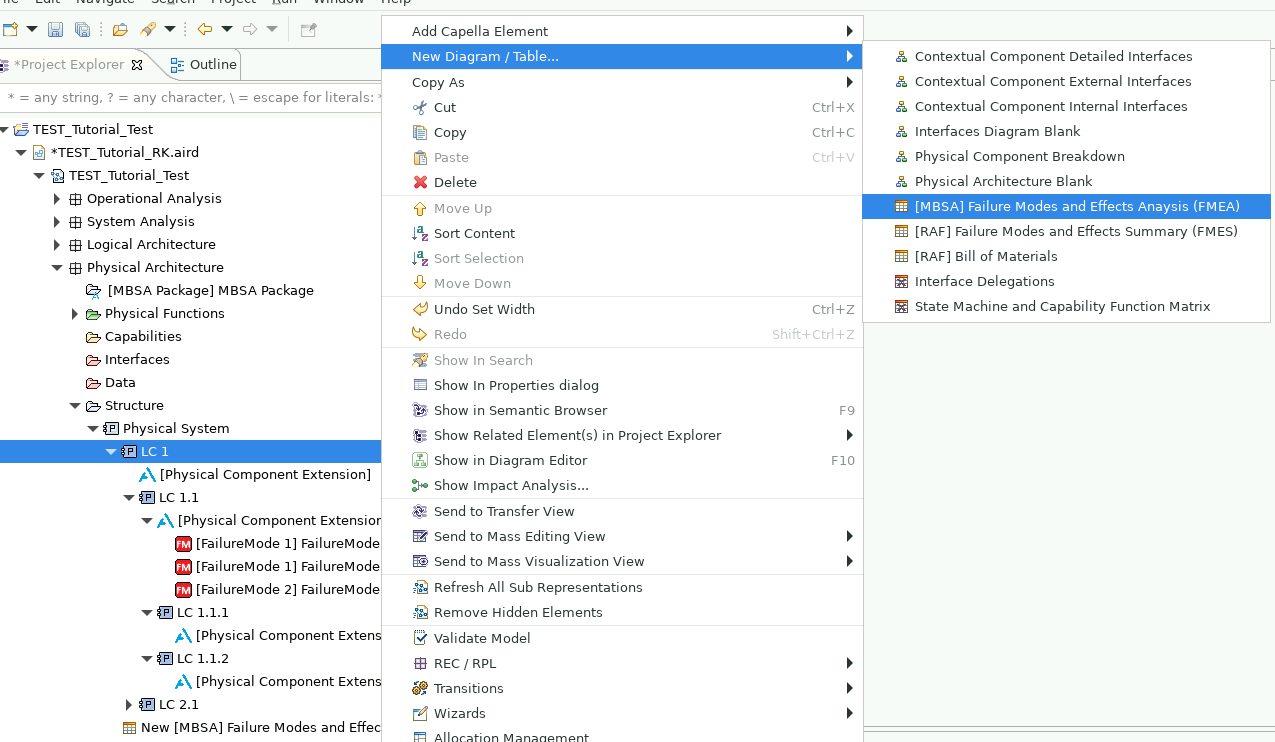1275x742 pixels.
Task: Choose Sort Content from context menu
Action: click(622, 234)
